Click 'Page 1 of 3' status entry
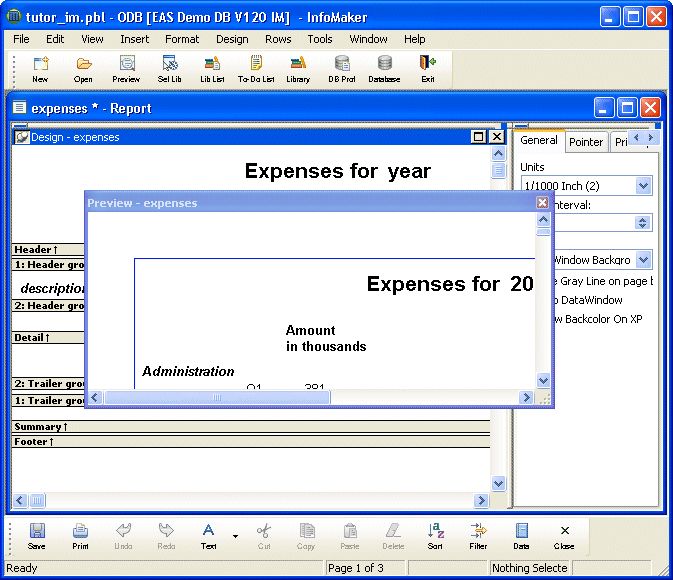The width and height of the screenshot is (673, 580). point(356,568)
